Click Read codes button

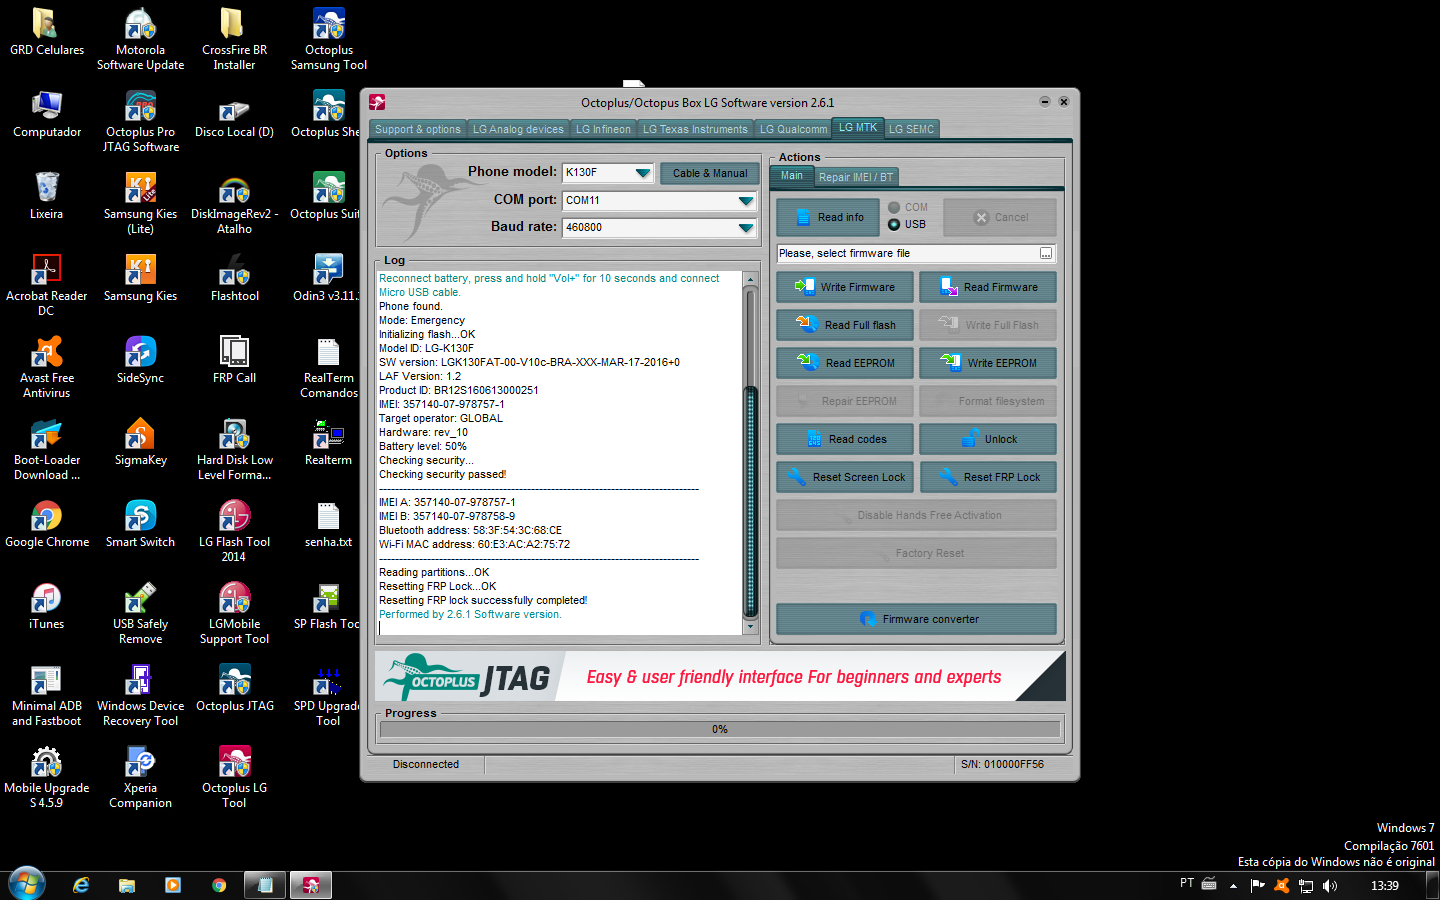(x=845, y=439)
